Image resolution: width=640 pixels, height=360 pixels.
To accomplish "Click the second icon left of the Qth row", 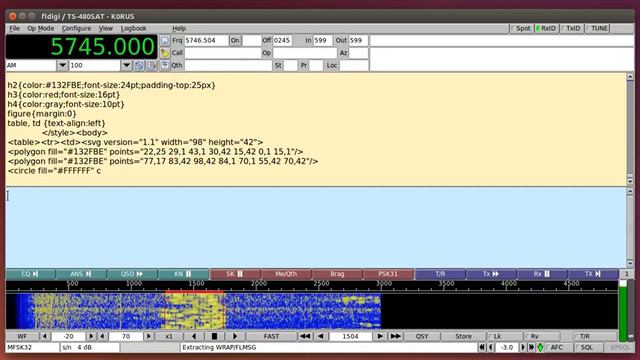I will 151,65.
